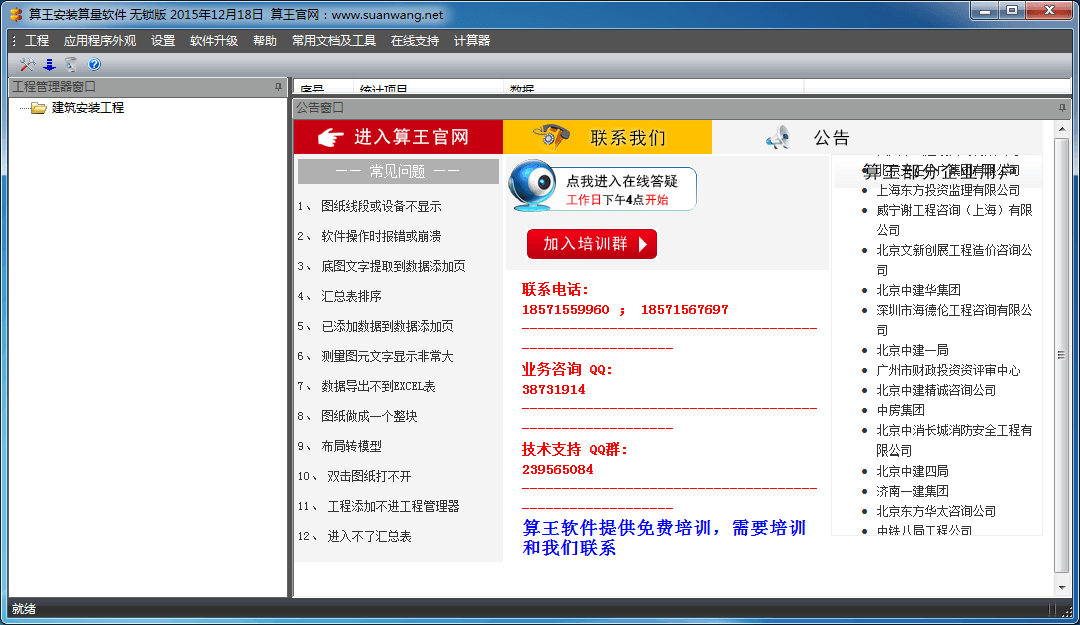Click 北京中建华集团 in user list

coord(918,290)
